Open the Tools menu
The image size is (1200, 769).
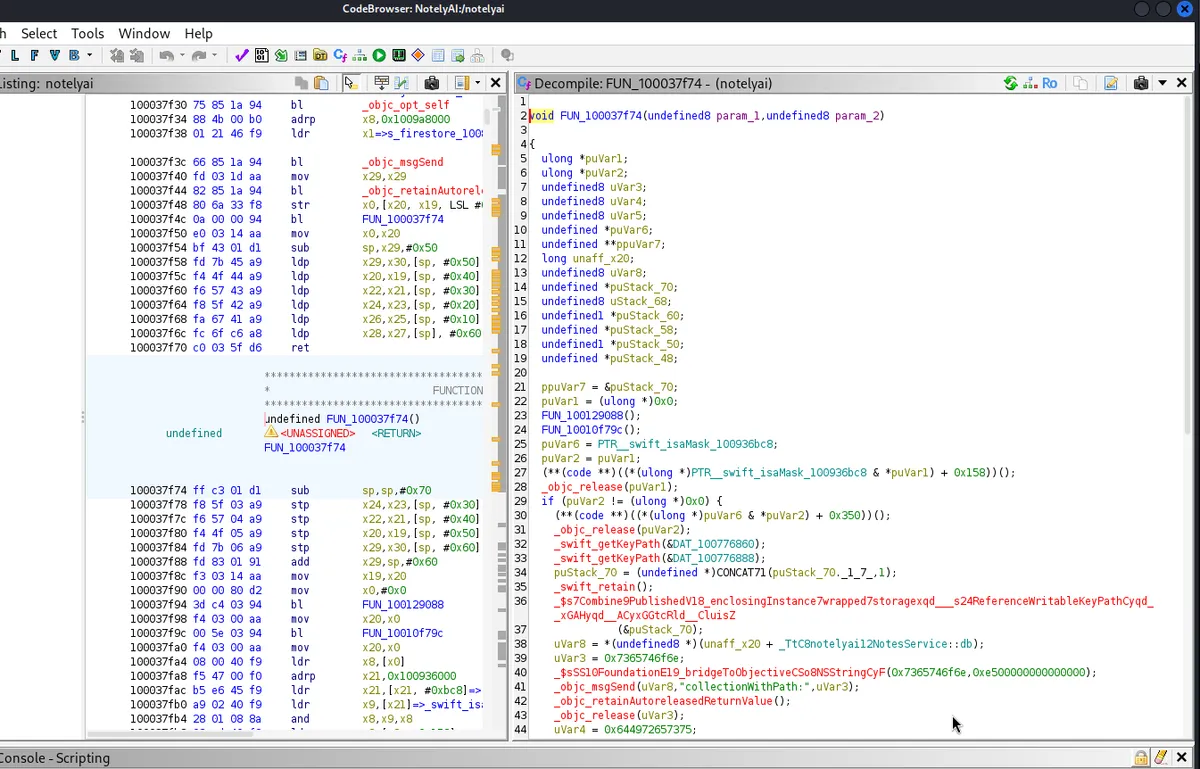click(x=87, y=33)
